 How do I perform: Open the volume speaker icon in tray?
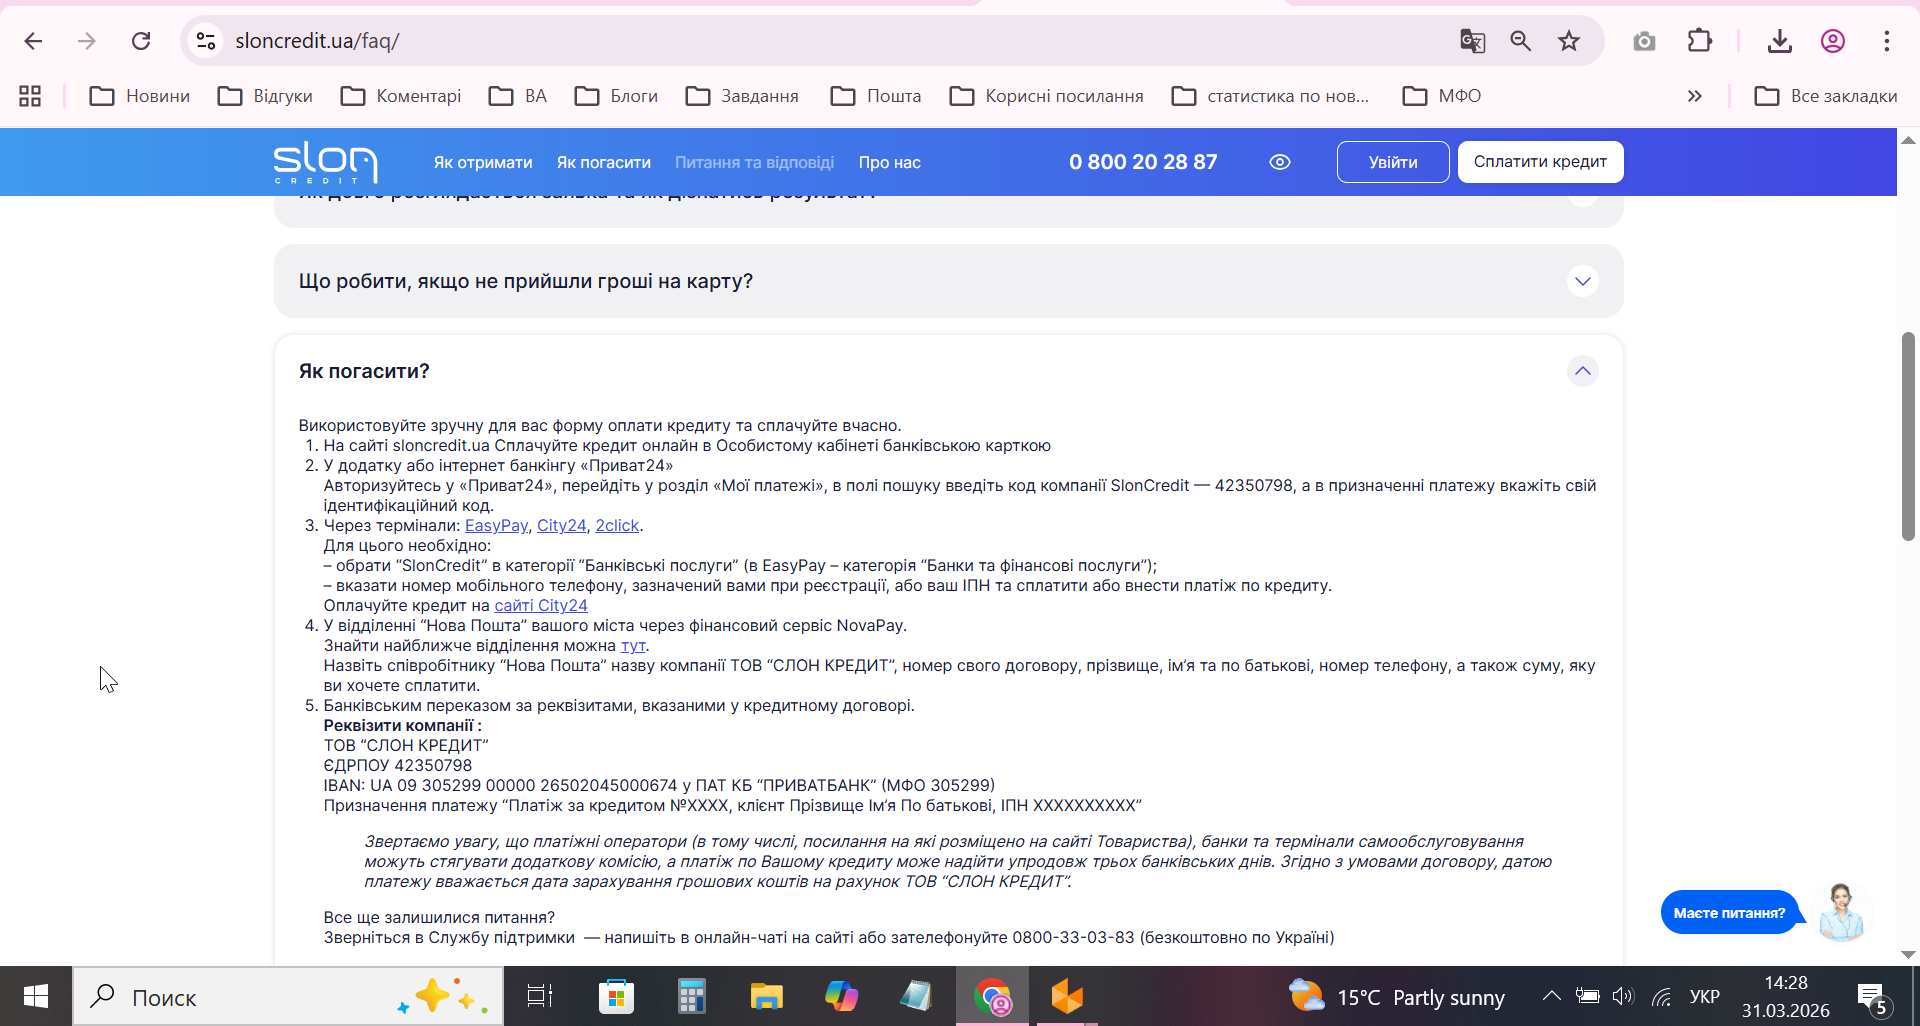coord(1622,996)
